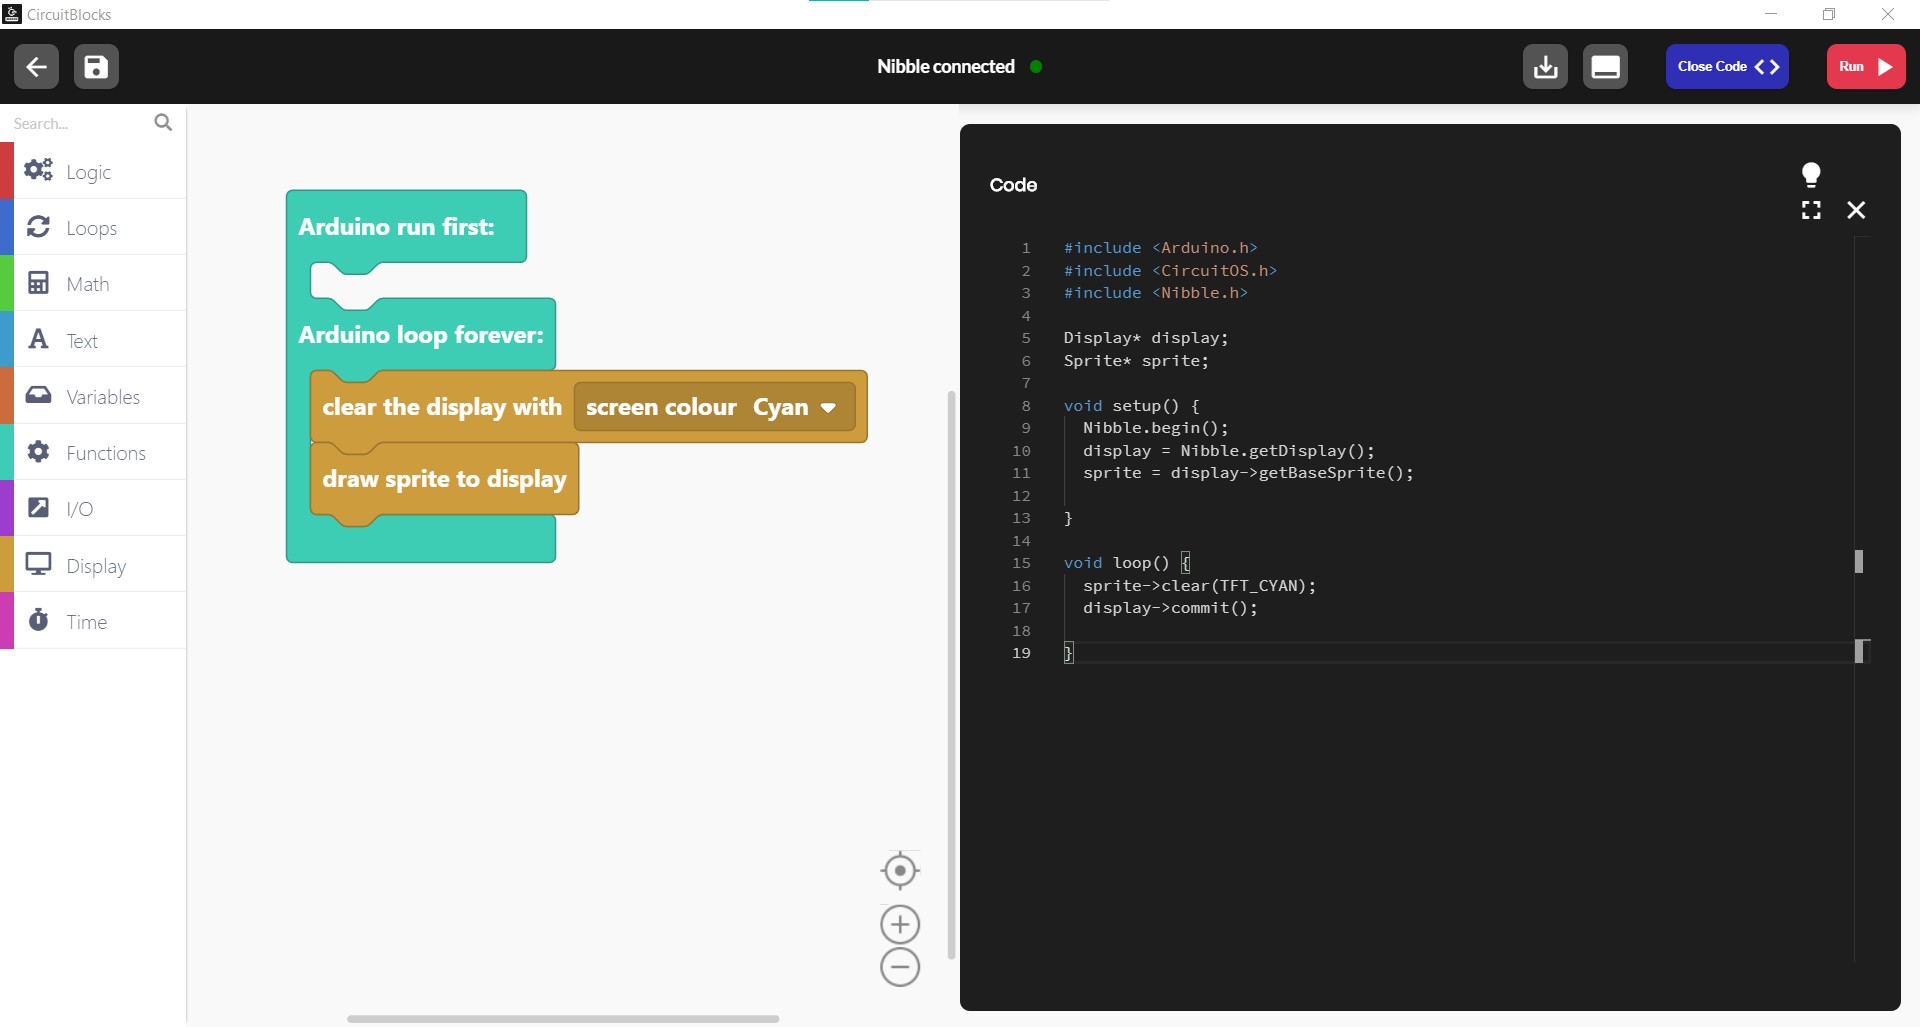1920x1027 pixels.
Task: Click the workspace horizontal scrollbar
Action: pyautogui.click(x=563, y=1019)
